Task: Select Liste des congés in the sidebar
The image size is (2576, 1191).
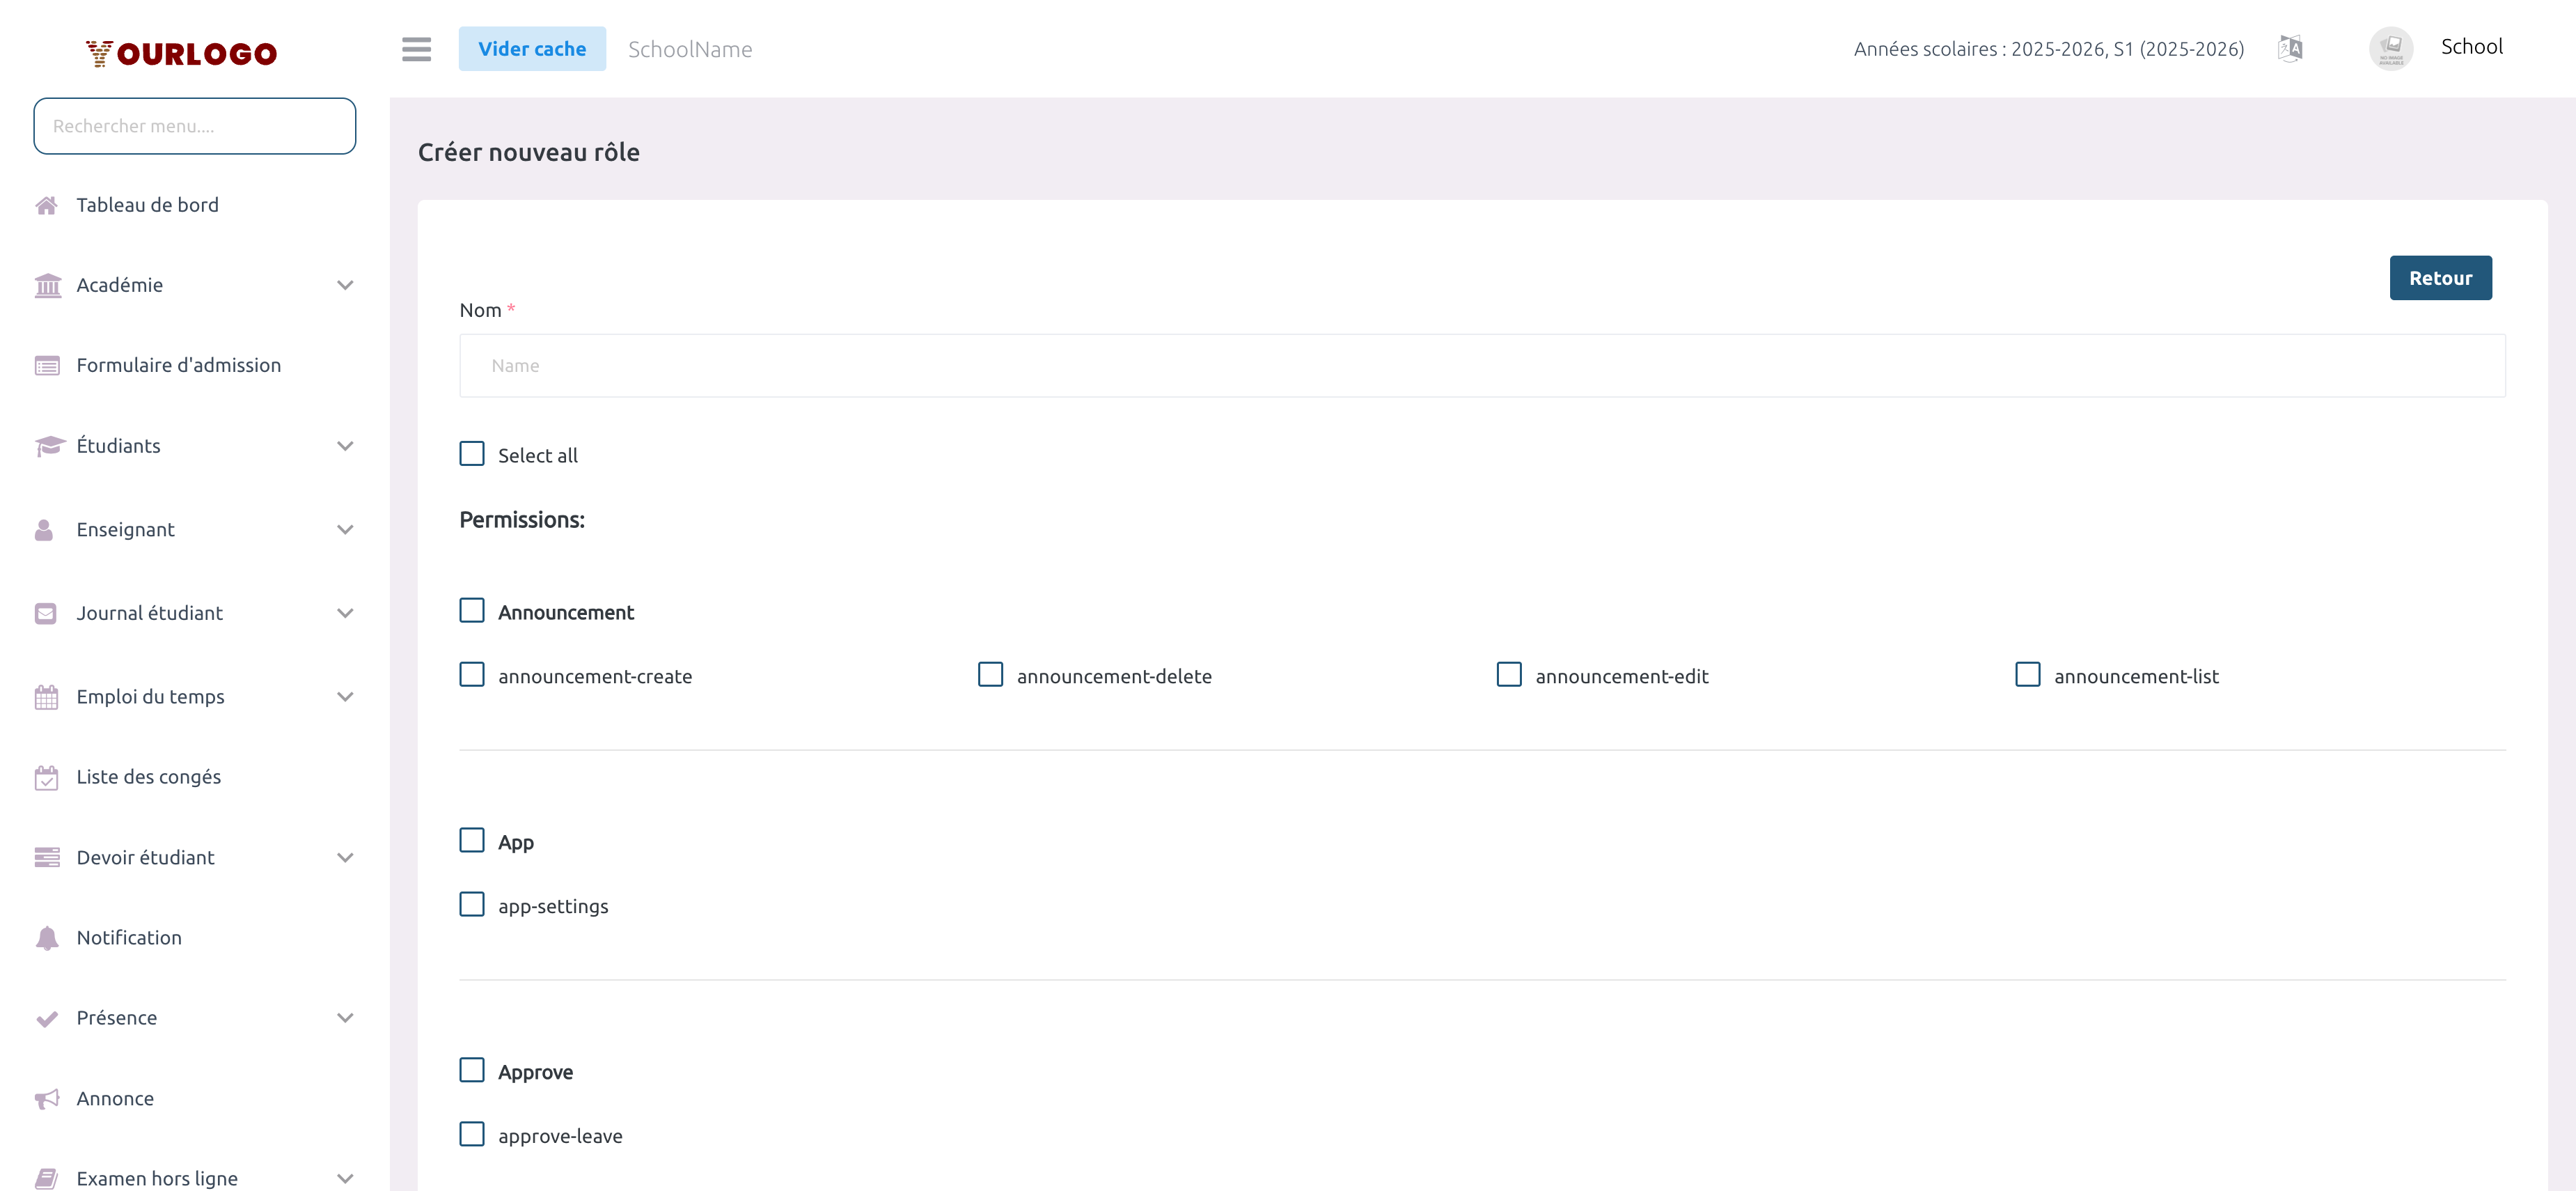Action: [148, 776]
